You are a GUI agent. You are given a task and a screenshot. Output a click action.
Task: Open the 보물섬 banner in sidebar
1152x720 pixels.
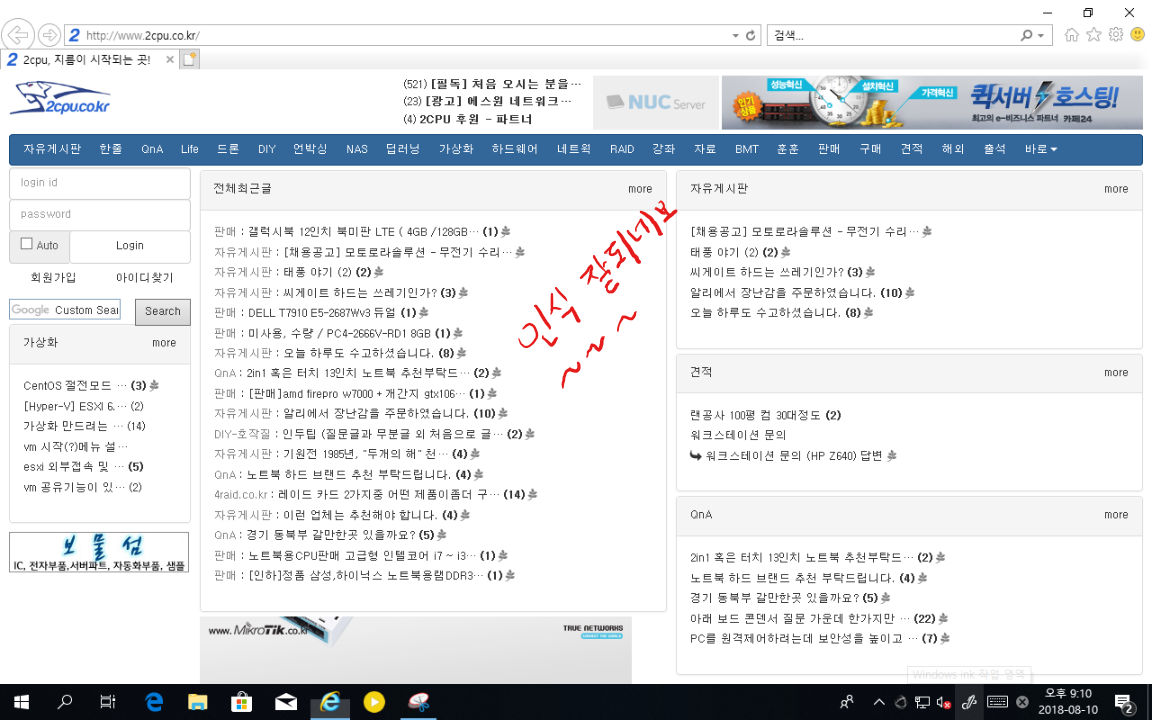(x=99, y=552)
